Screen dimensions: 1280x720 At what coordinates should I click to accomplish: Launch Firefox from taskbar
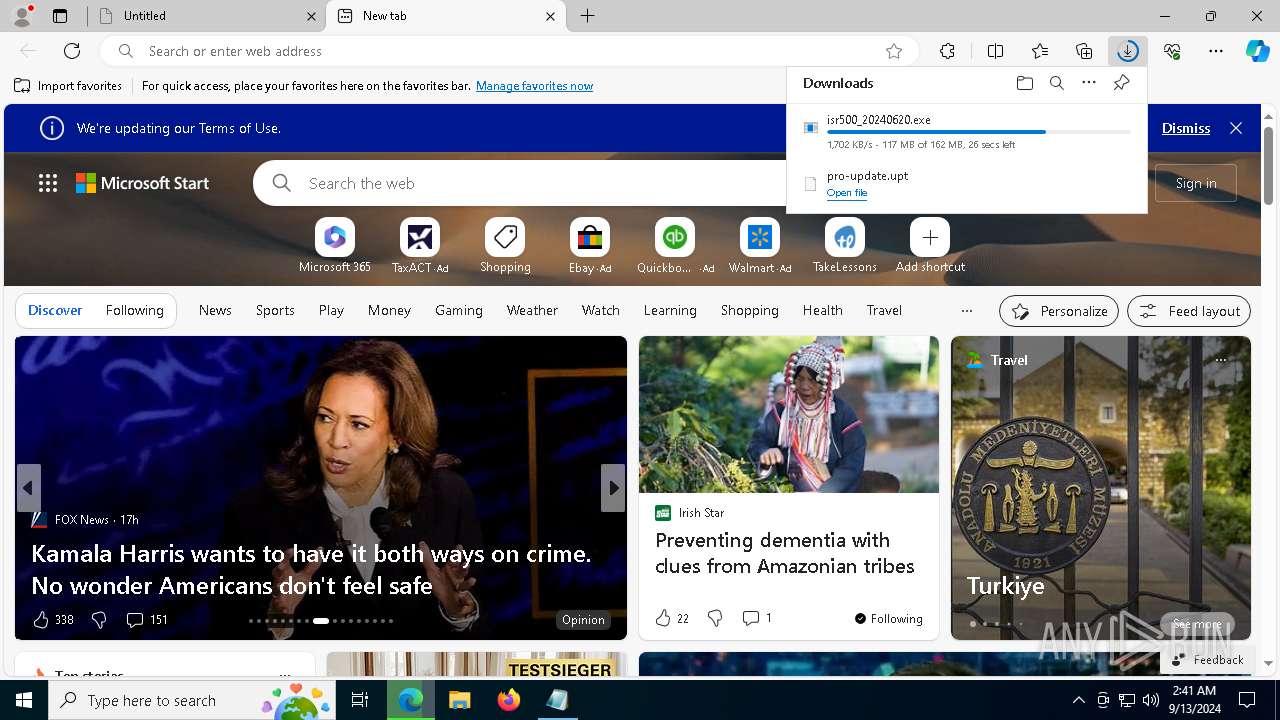pyautogui.click(x=508, y=700)
